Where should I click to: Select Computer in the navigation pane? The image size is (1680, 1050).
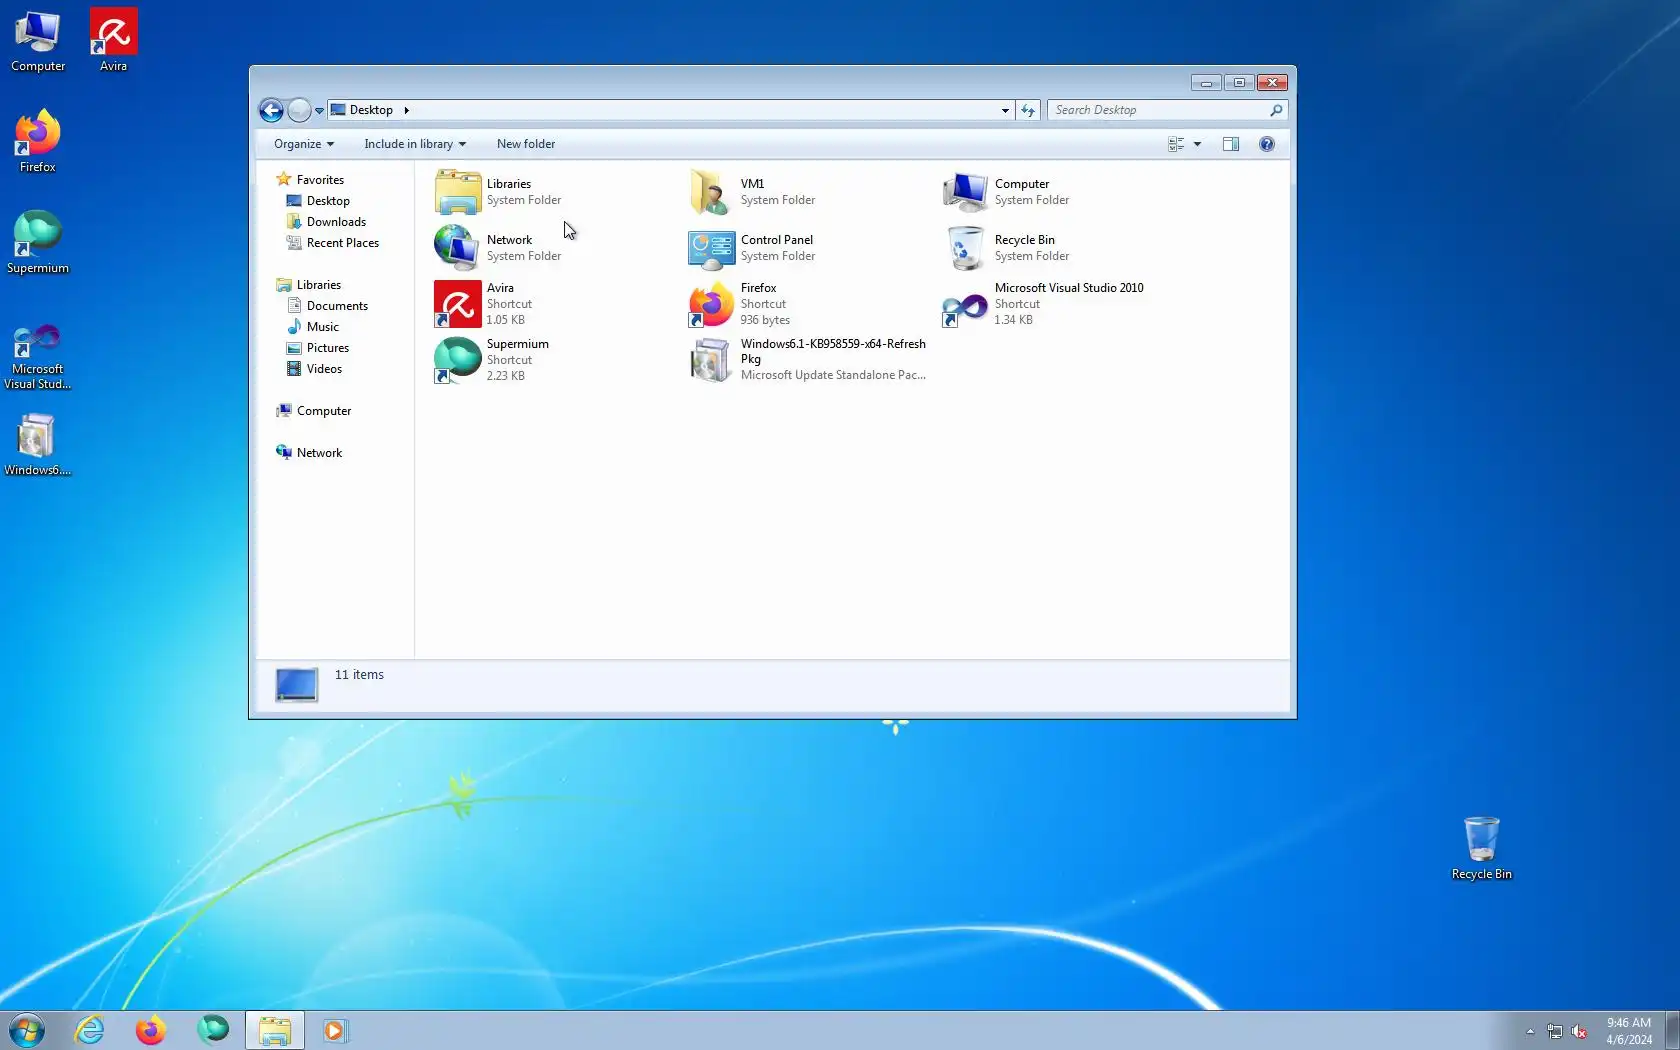[324, 411]
